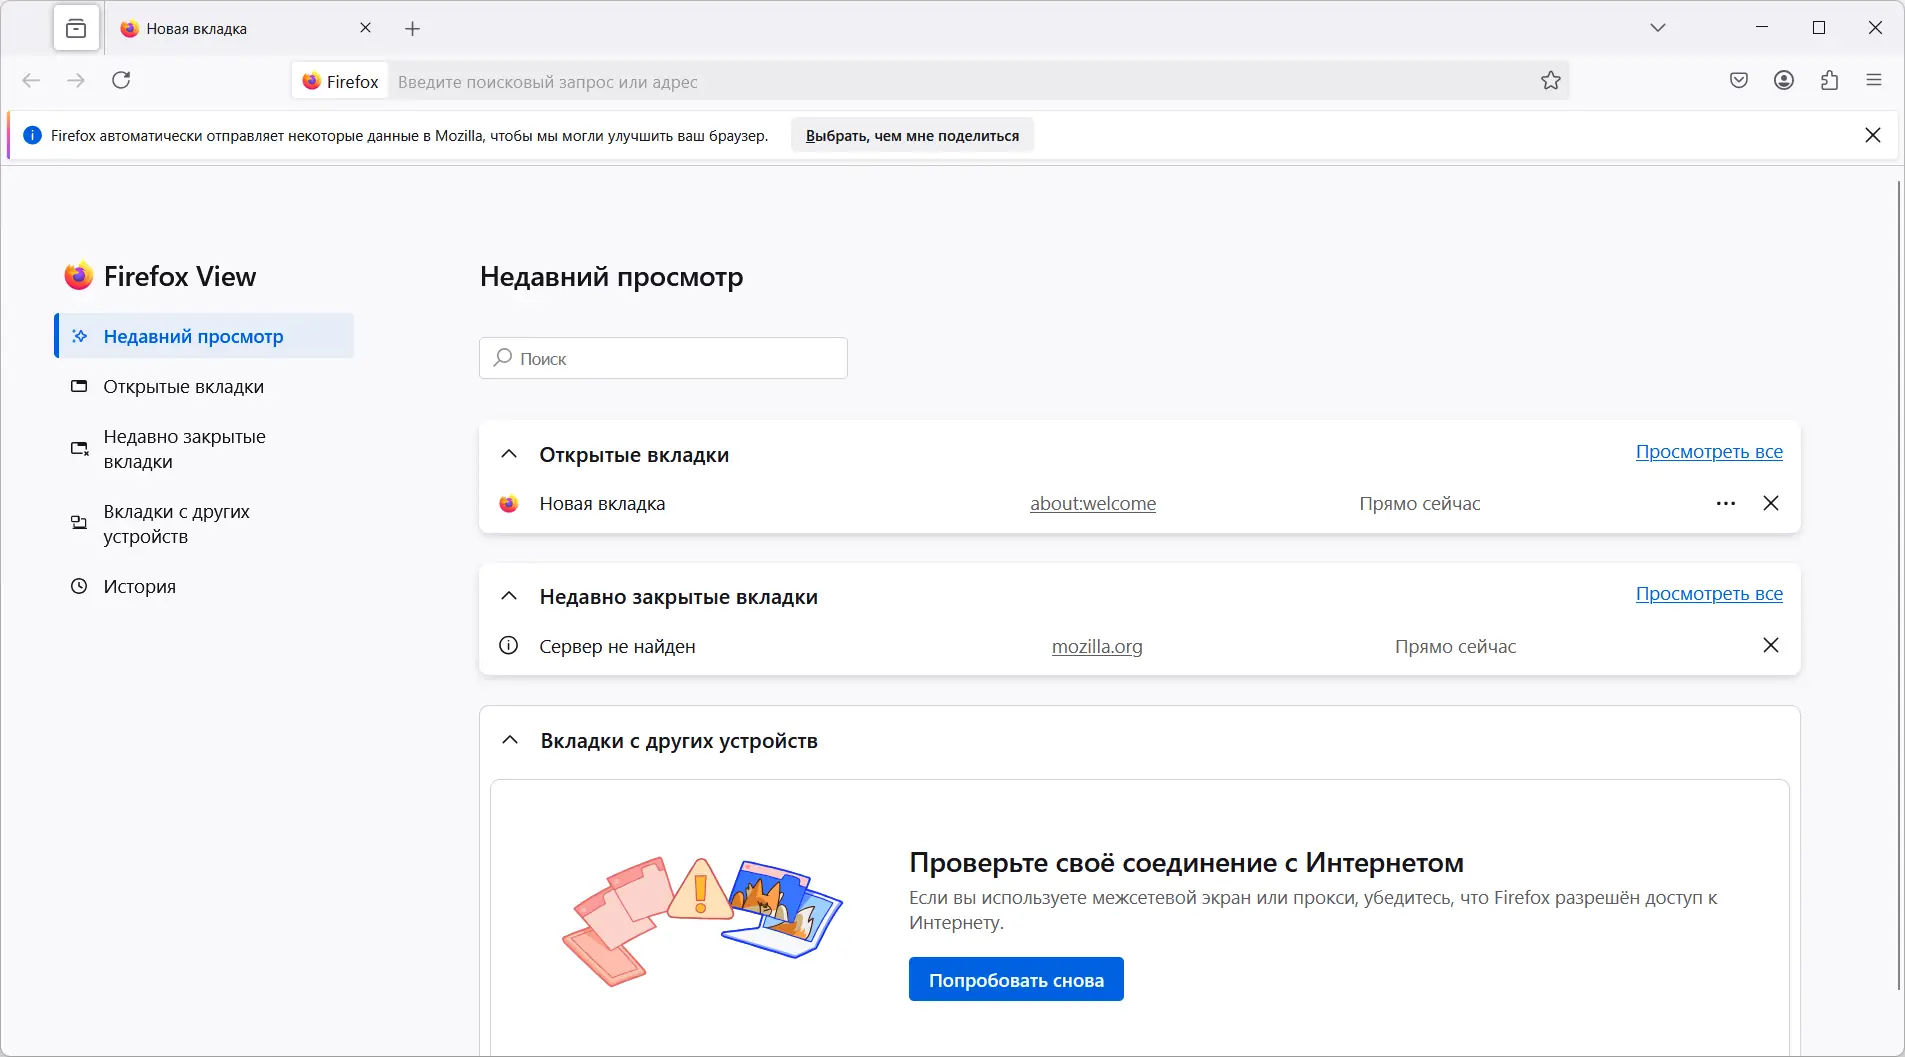The width and height of the screenshot is (1905, 1057).
Task: Open the Firefox account icon
Action: [x=1784, y=81]
